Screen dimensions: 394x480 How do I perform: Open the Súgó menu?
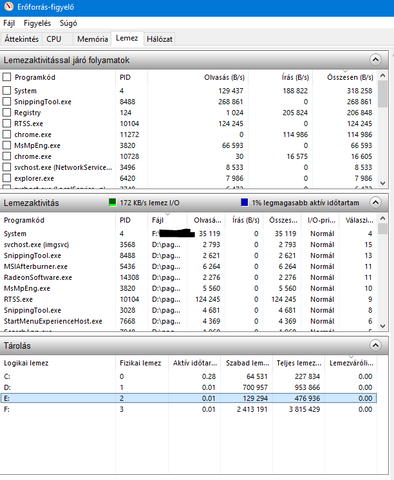[68, 23]
